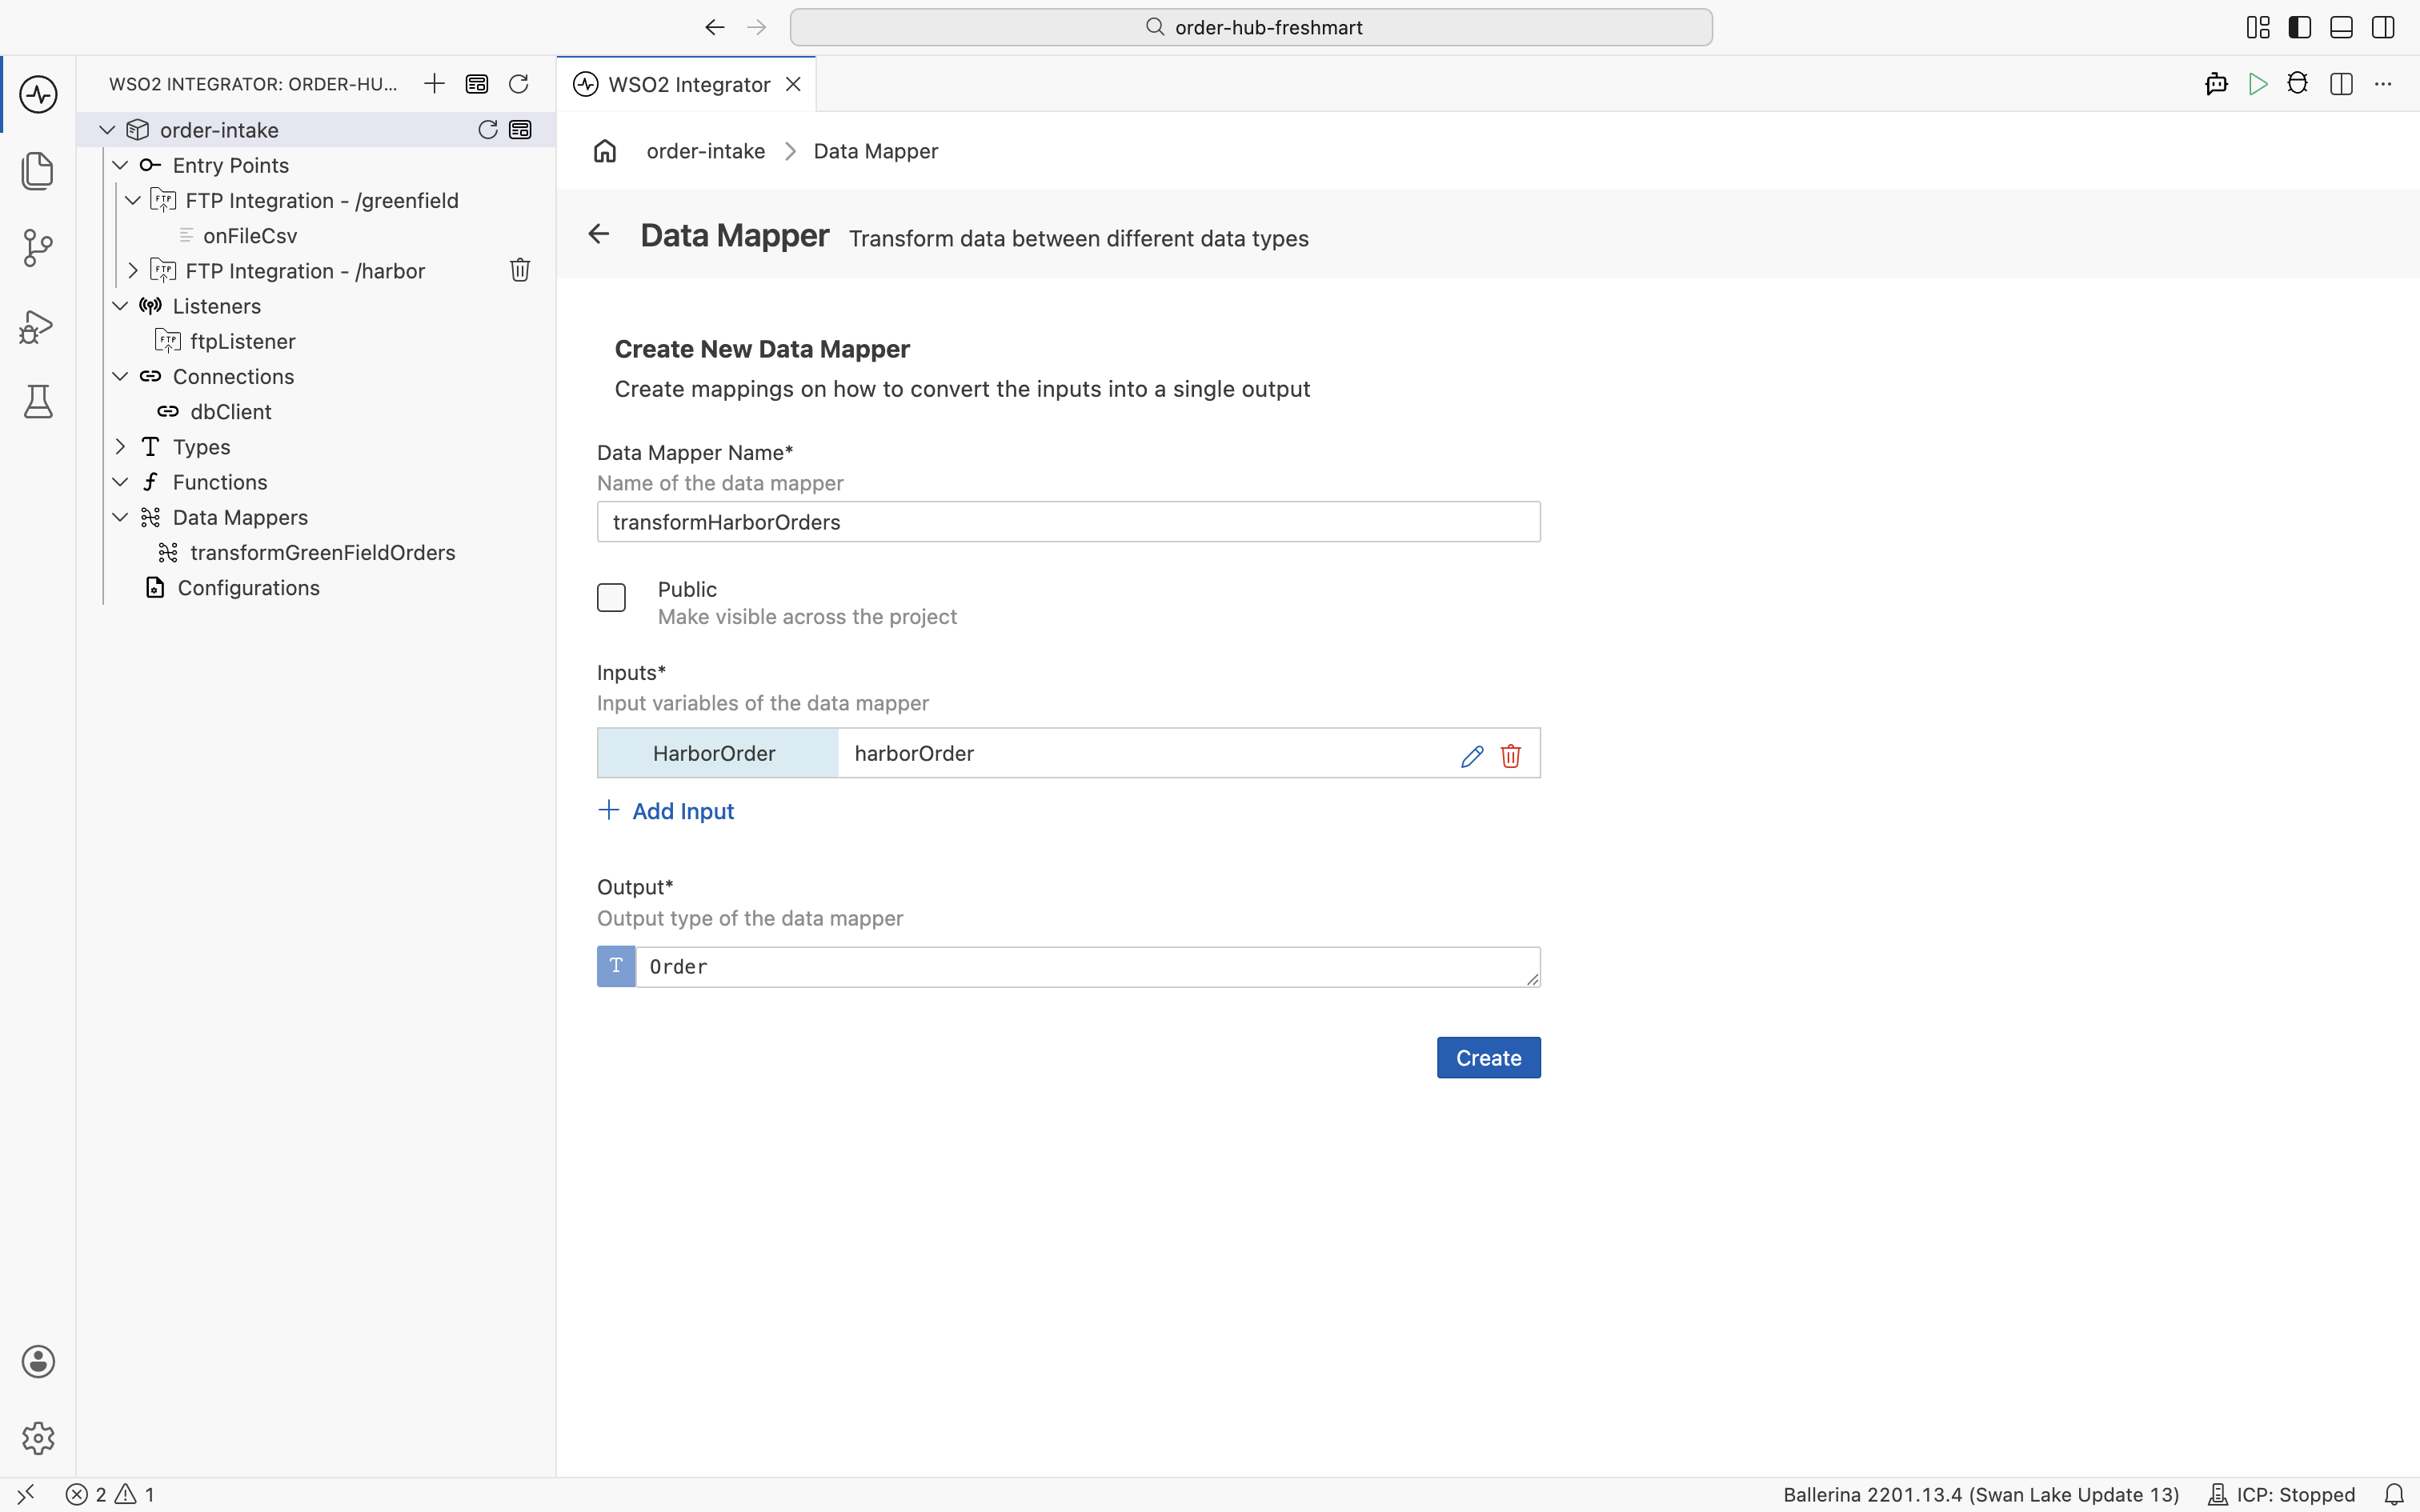Click ICP: Stopped in status bar
The width and height of the screenshot is (2420, 1512).
click(x=2283, y=1494)
